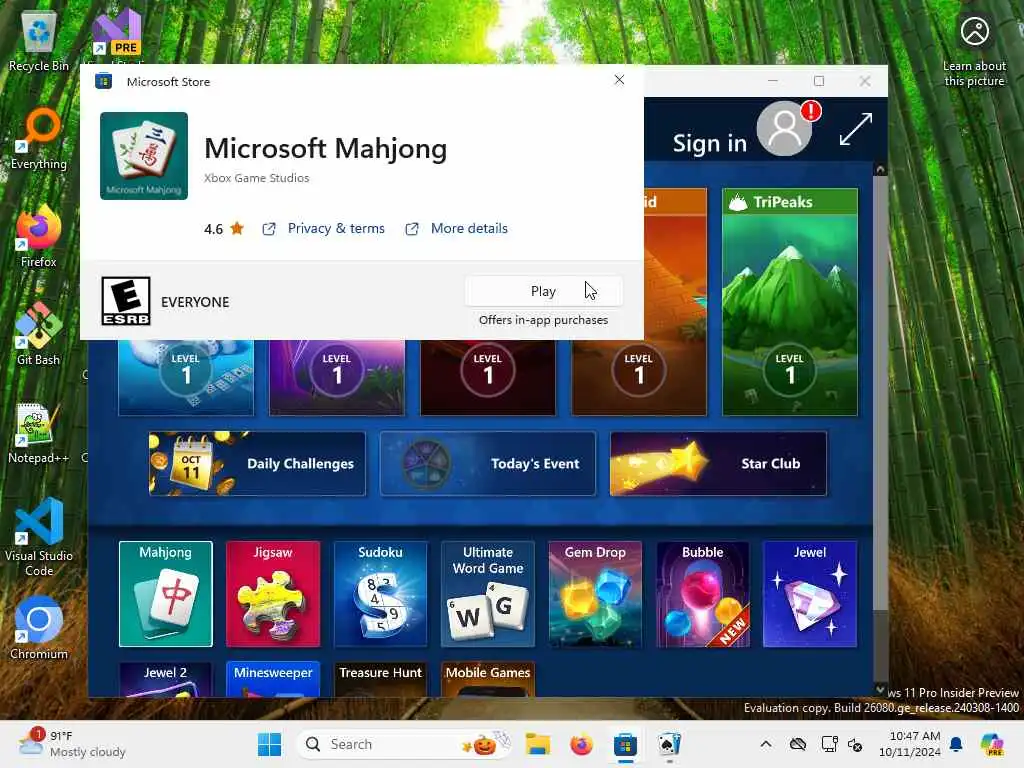Select the Ultimate Word Game tile

pyautogui.click(x=488, y=594)
